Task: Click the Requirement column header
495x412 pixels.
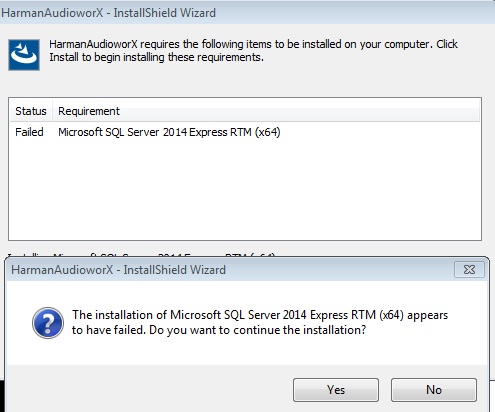Action: [89, 111]
